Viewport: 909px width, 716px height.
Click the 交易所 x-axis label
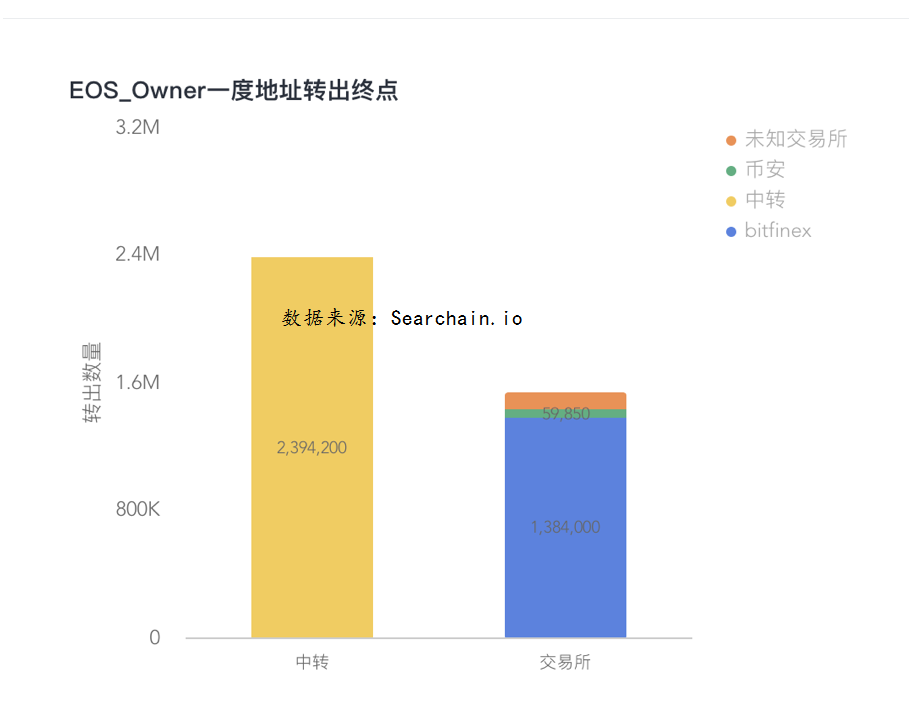click(565, 662)
